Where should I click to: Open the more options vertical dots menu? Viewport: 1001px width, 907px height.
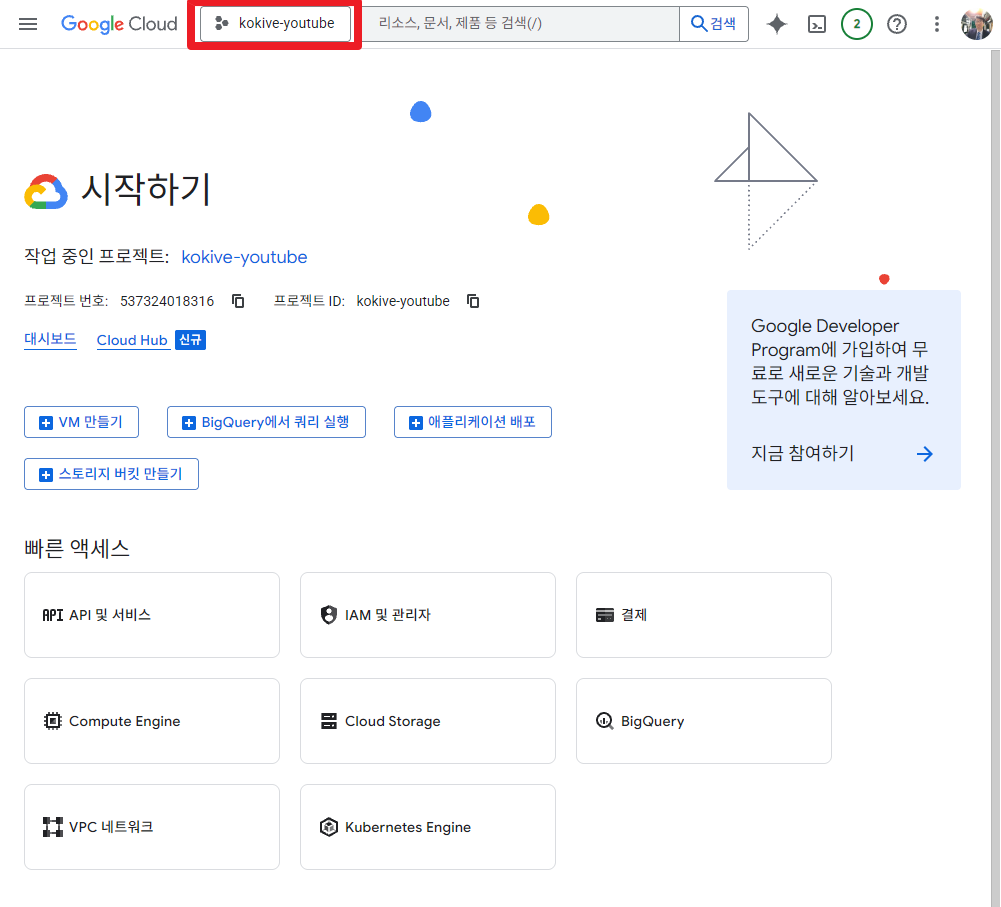pos(936,23)
